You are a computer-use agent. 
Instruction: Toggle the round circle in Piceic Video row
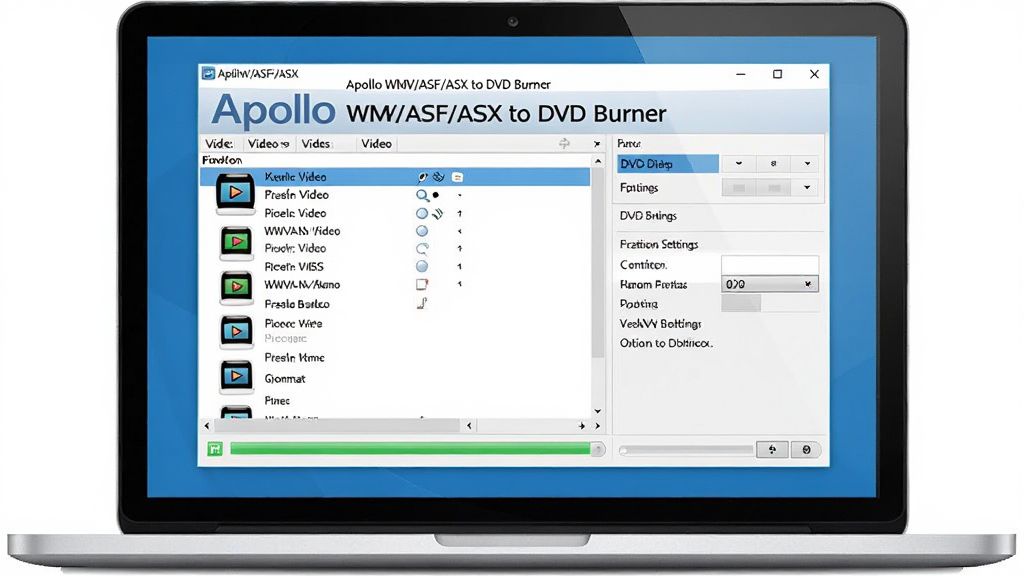pyautogui.click(x=422, y=214)
